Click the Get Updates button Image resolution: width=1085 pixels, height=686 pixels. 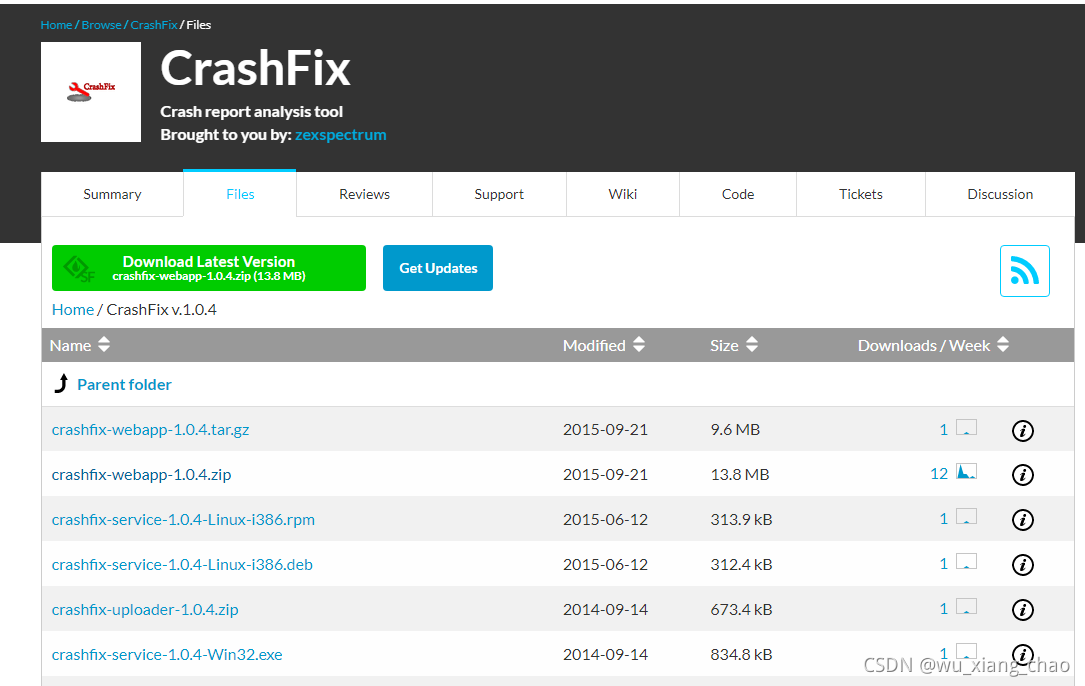[437, 267]
